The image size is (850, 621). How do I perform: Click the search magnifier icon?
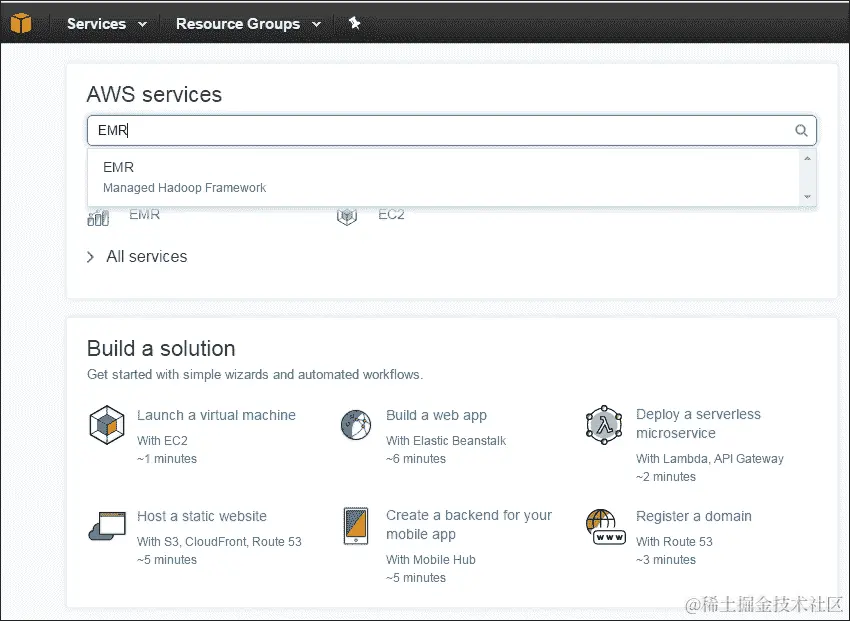point(801,131)
